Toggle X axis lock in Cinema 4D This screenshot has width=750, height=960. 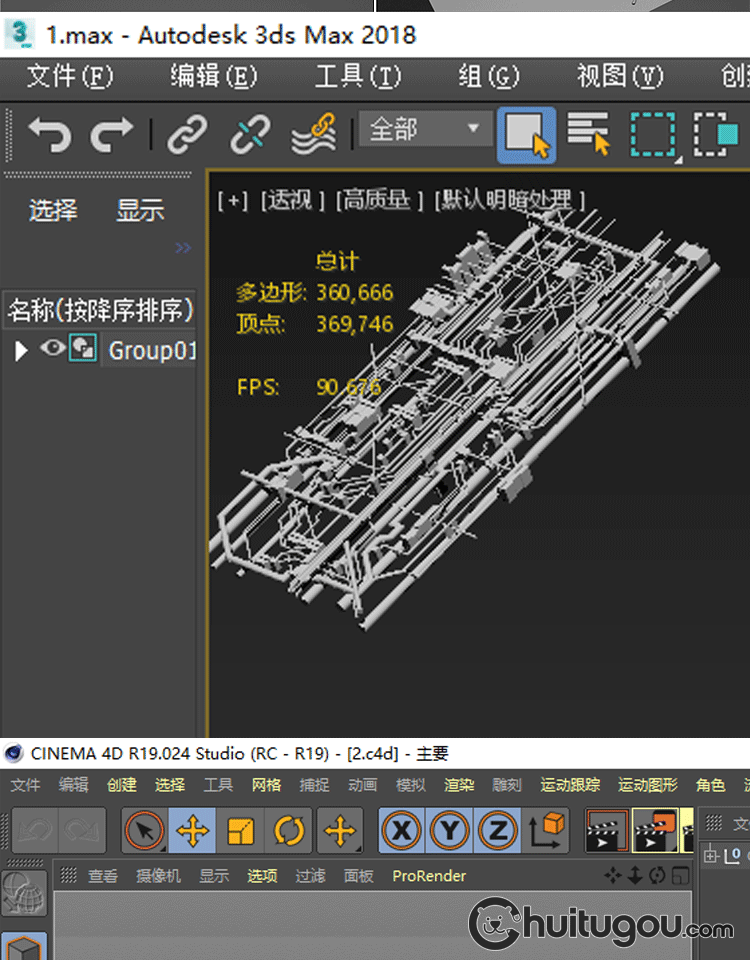click(402, 830)
